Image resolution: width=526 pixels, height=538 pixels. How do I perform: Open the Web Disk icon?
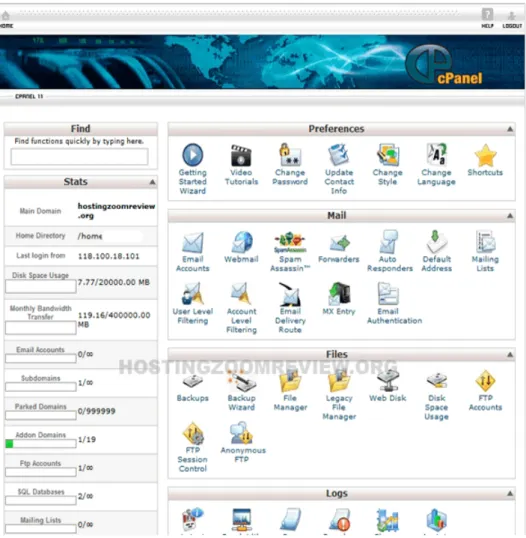click(388, 381)
